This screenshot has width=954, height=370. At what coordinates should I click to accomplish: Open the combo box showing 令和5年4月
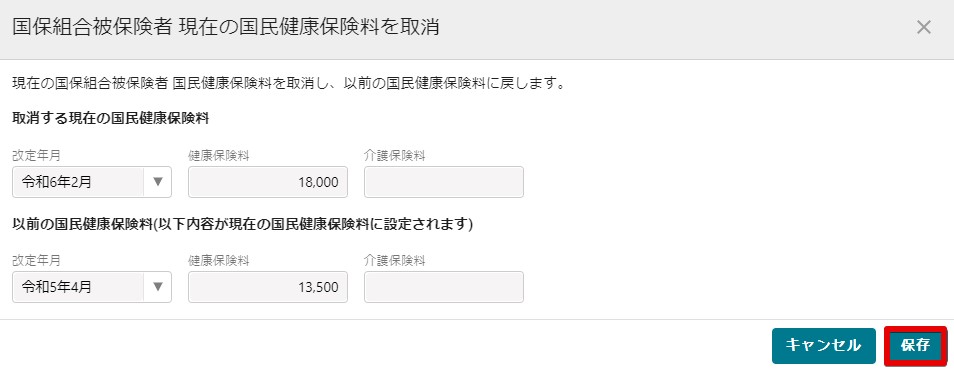coord(92,287)
